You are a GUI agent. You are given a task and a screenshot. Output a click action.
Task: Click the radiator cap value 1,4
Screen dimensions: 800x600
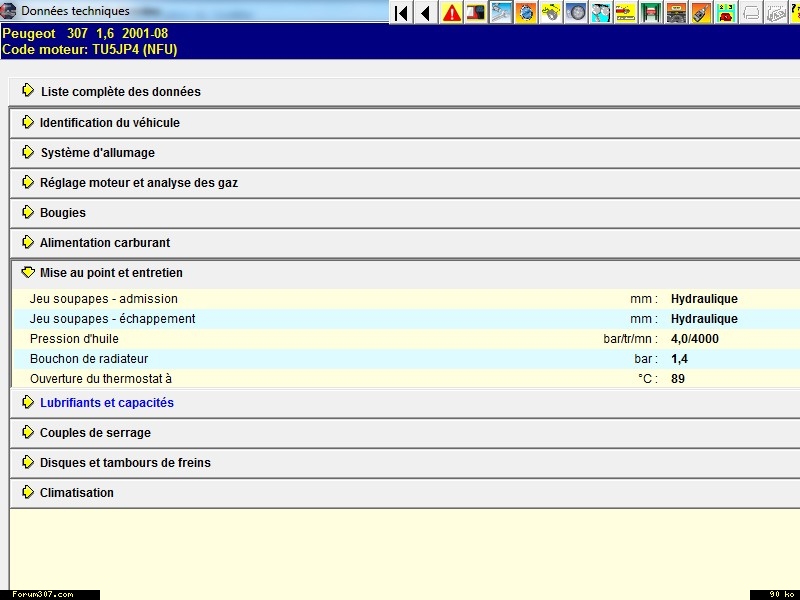point(679,359)
